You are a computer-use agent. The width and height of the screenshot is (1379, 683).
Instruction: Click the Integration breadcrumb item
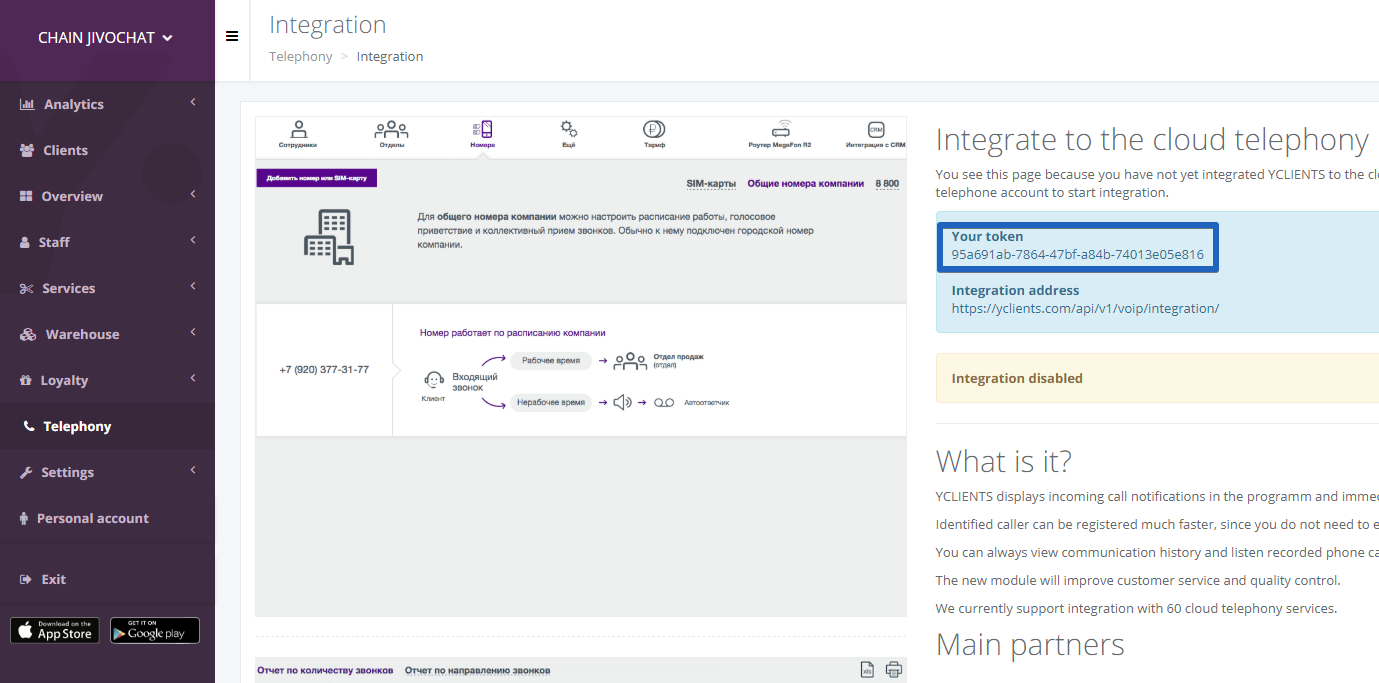390,56
